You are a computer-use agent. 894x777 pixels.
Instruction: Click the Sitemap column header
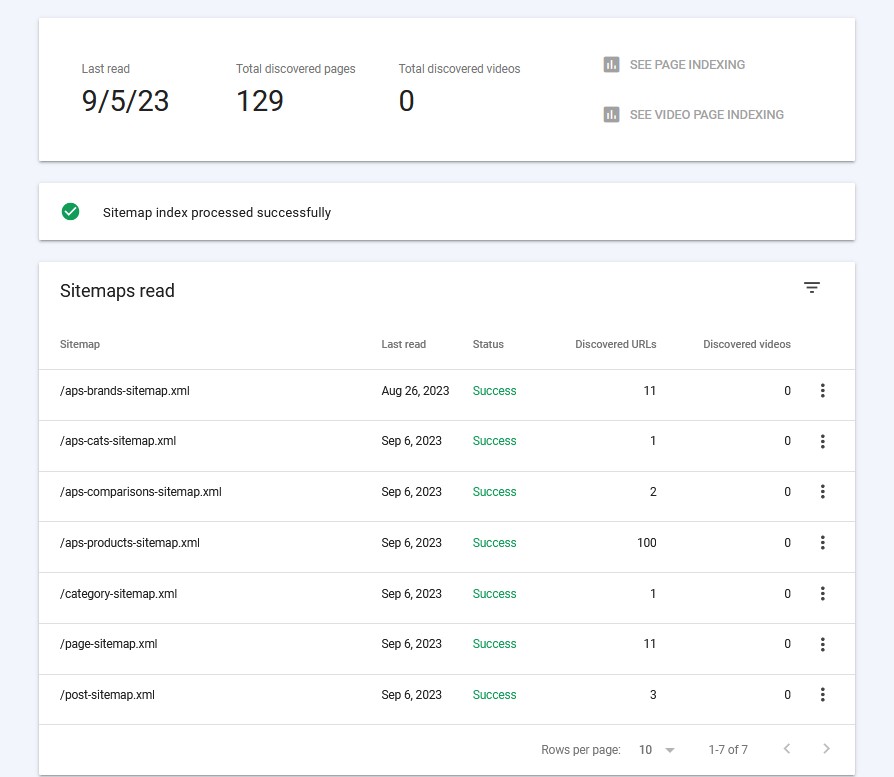click(80, 344)
